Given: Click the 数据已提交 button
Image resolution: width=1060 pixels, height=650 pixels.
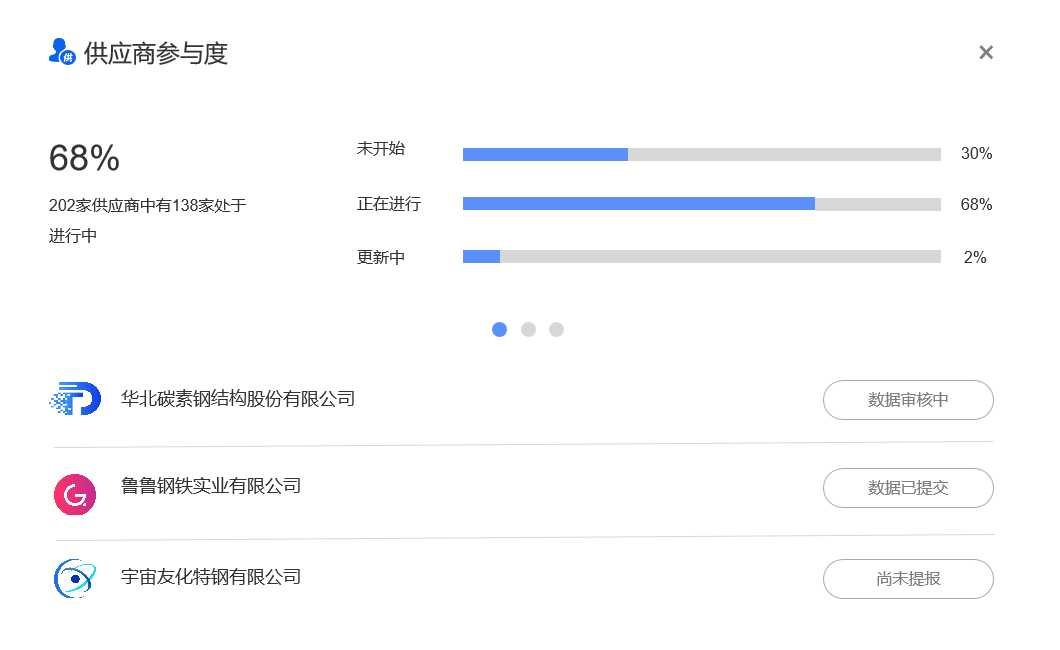Looking at the screenshot, I should pos(908,488).
